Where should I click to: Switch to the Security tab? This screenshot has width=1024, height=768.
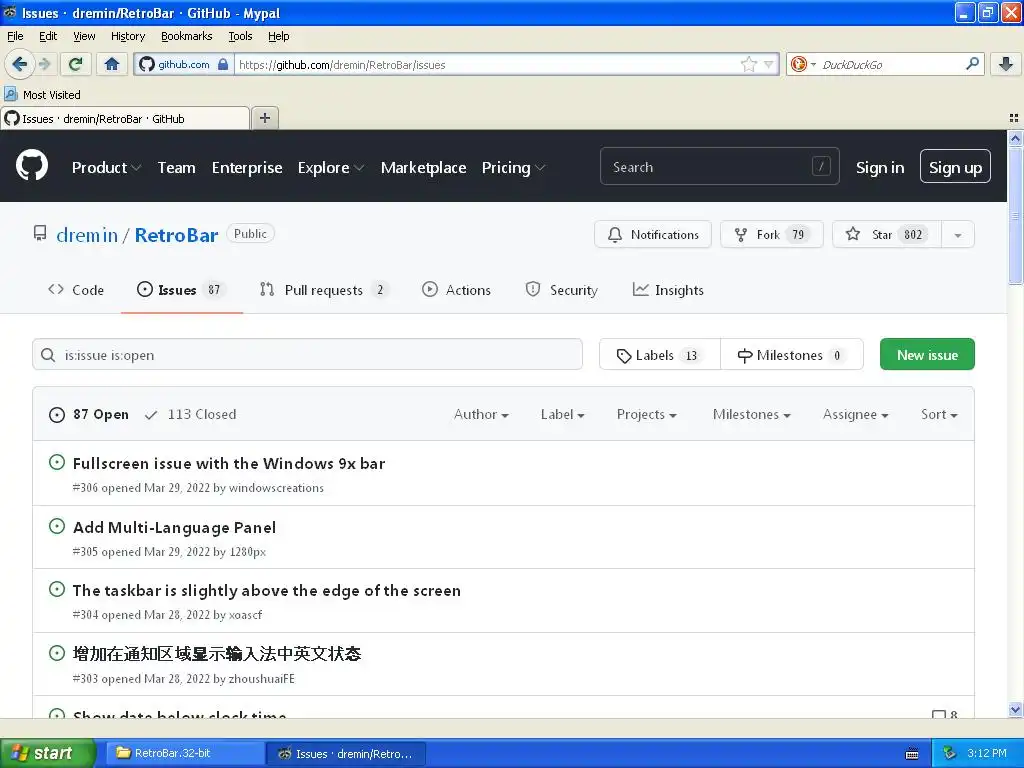562,290
